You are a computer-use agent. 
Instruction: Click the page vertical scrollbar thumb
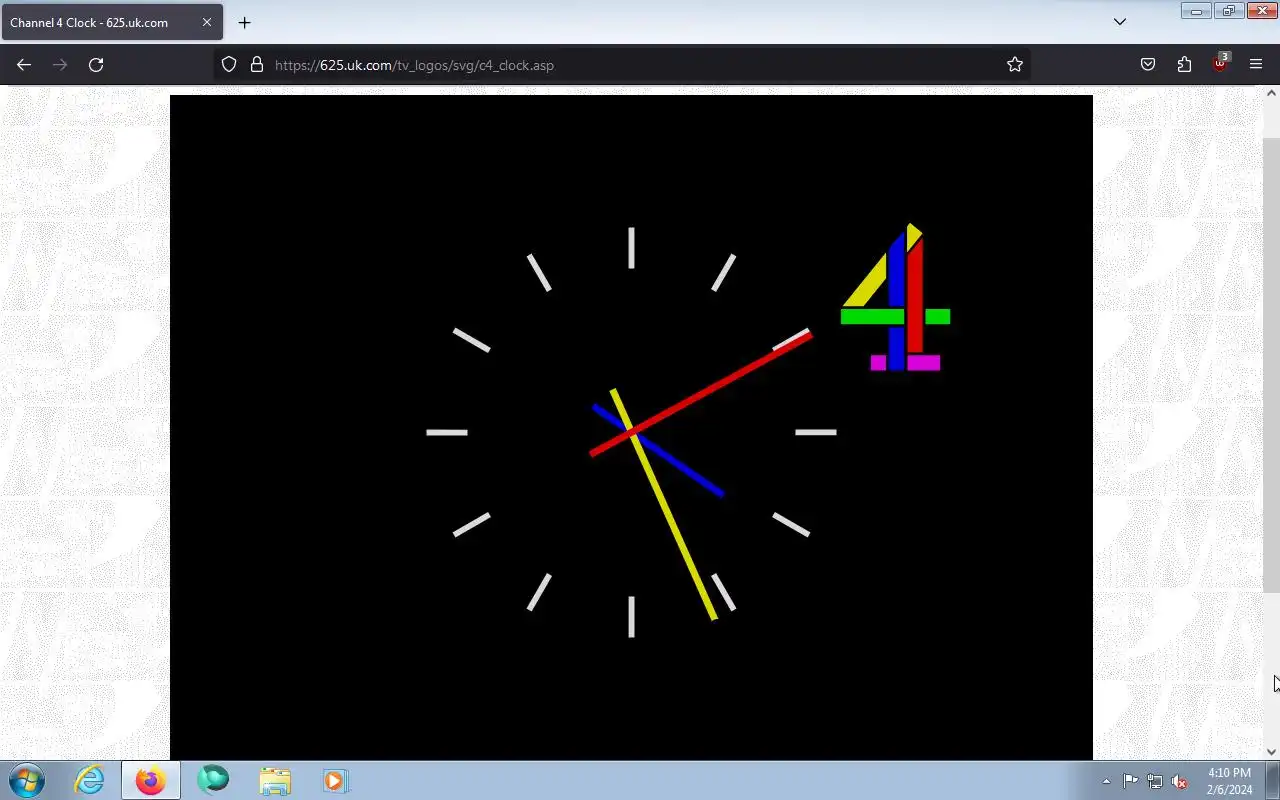1271,365
